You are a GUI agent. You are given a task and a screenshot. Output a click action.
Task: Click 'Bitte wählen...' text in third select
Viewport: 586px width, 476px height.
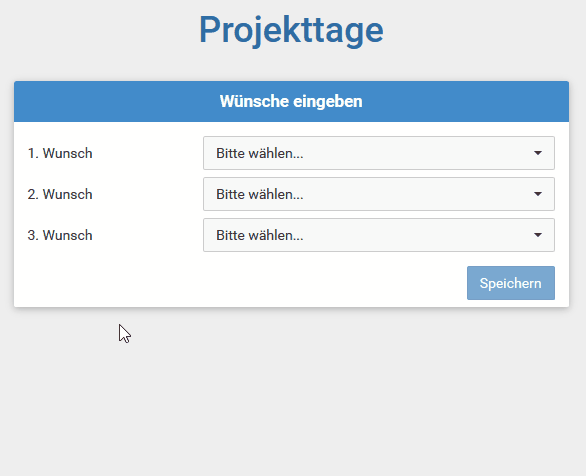pyautogui.click(x=260, y=235)
